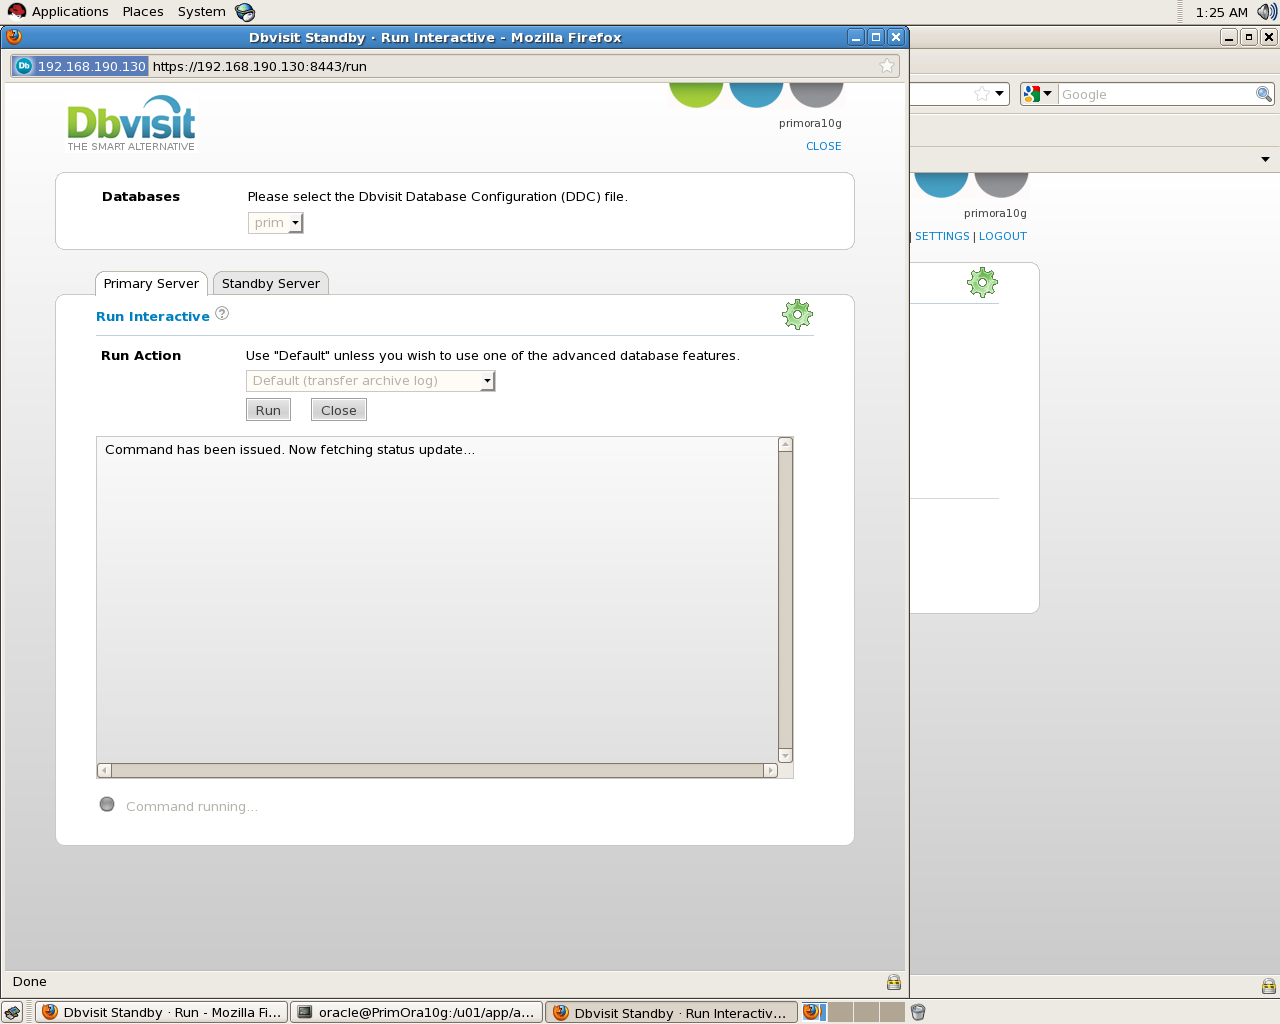Open the search engine selector dropdown

[x=1037, y=94]
